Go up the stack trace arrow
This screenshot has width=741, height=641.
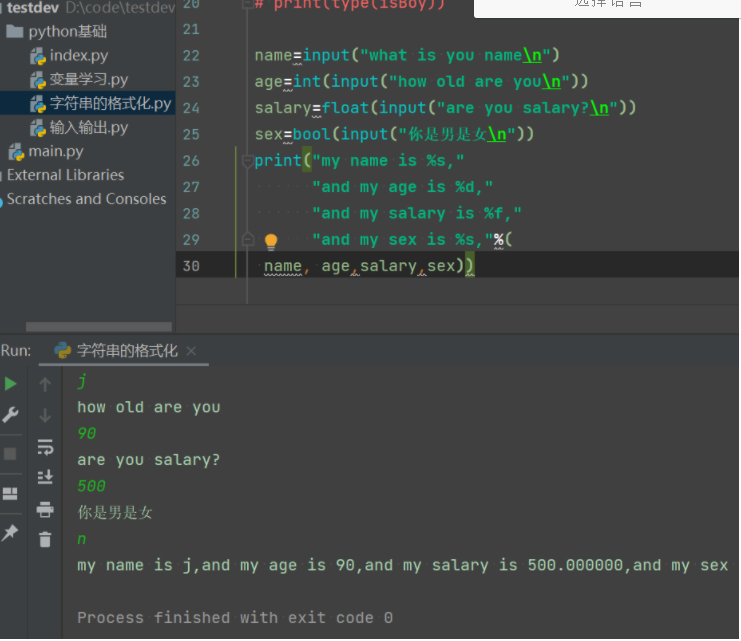pos(45,384)
